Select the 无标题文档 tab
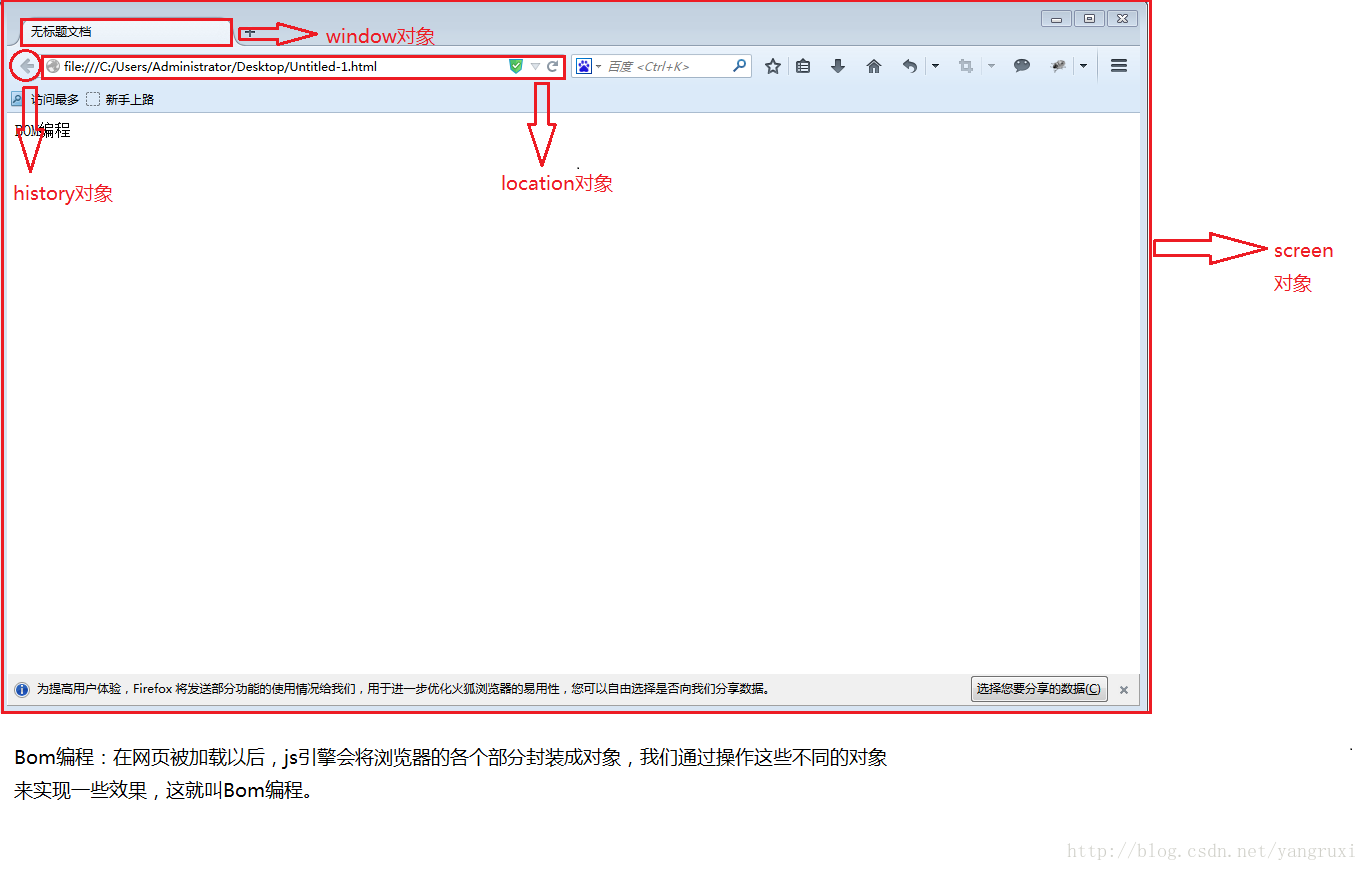This screenshot has width=1368, height=871. point(126,32)
